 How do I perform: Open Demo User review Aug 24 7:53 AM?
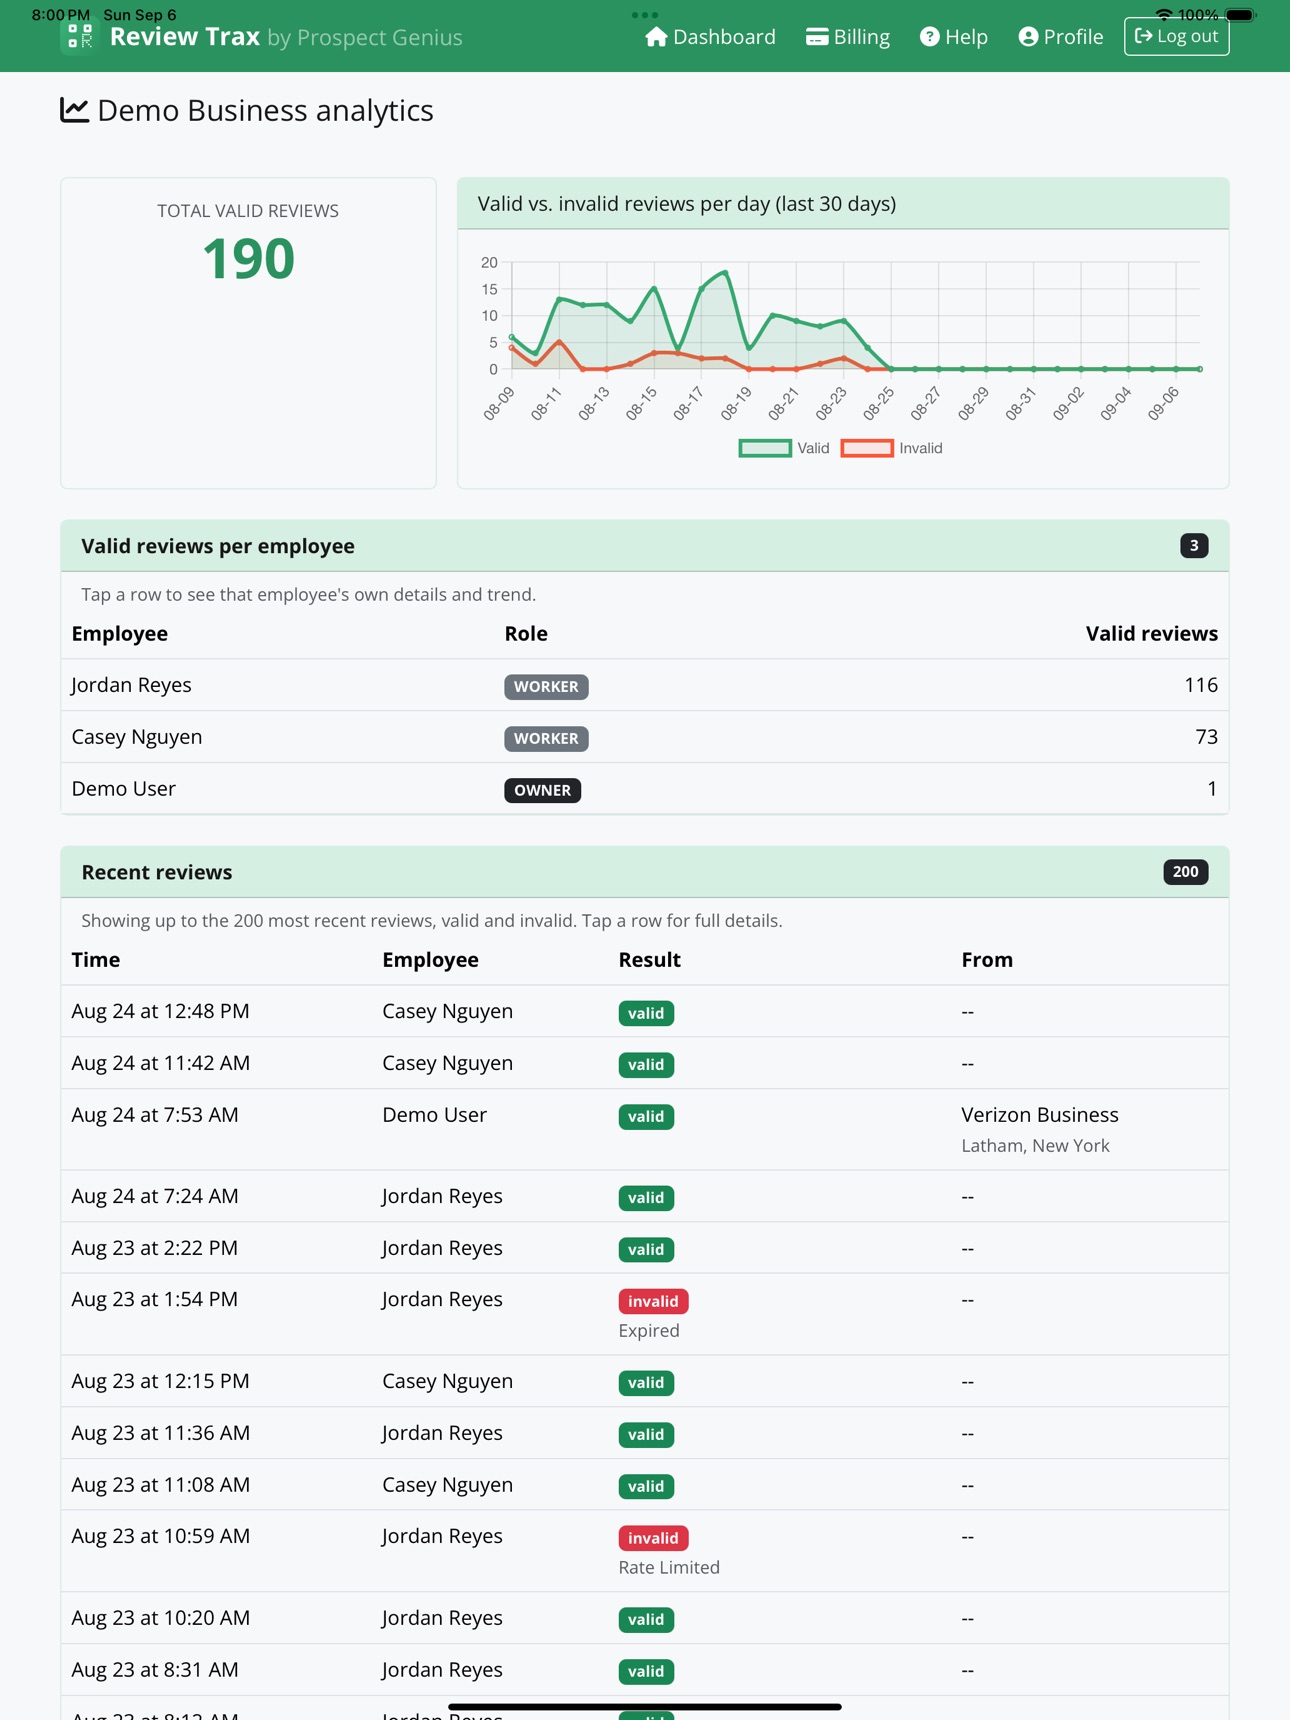(x=645, y=1130)
